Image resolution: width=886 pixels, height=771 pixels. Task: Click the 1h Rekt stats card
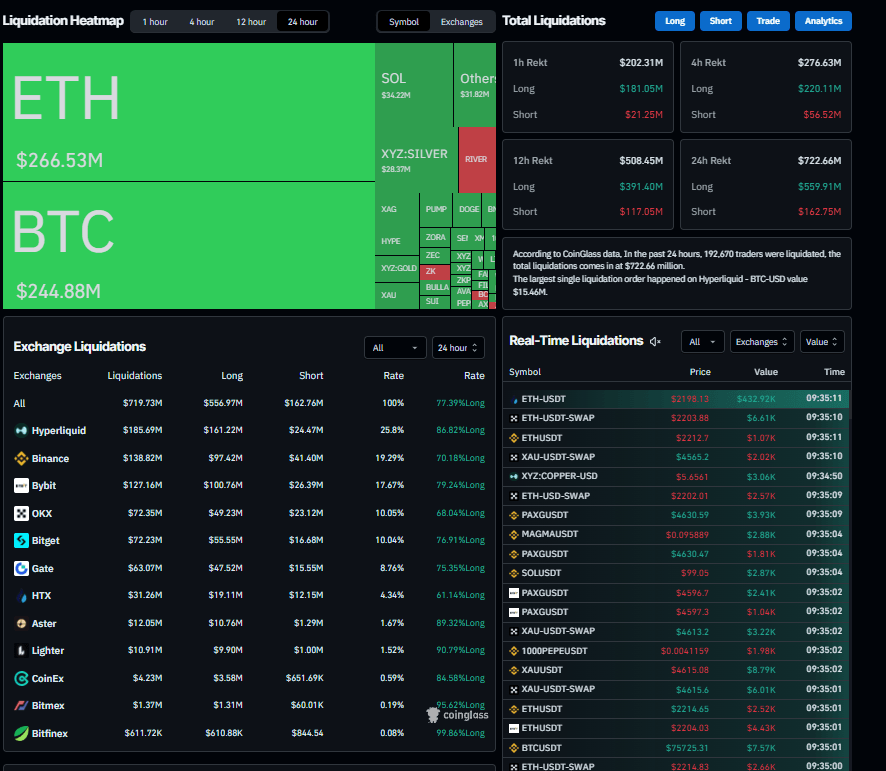tap(588, 87)
